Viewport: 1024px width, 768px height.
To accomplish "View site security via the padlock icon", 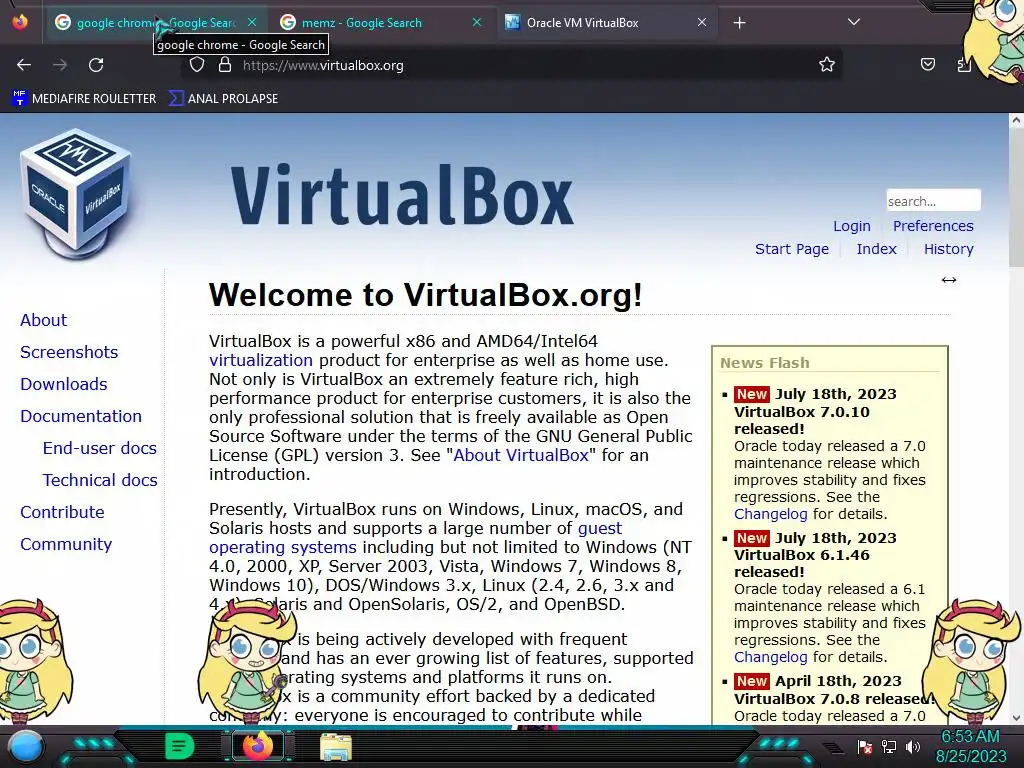I will tap(225, 65).
